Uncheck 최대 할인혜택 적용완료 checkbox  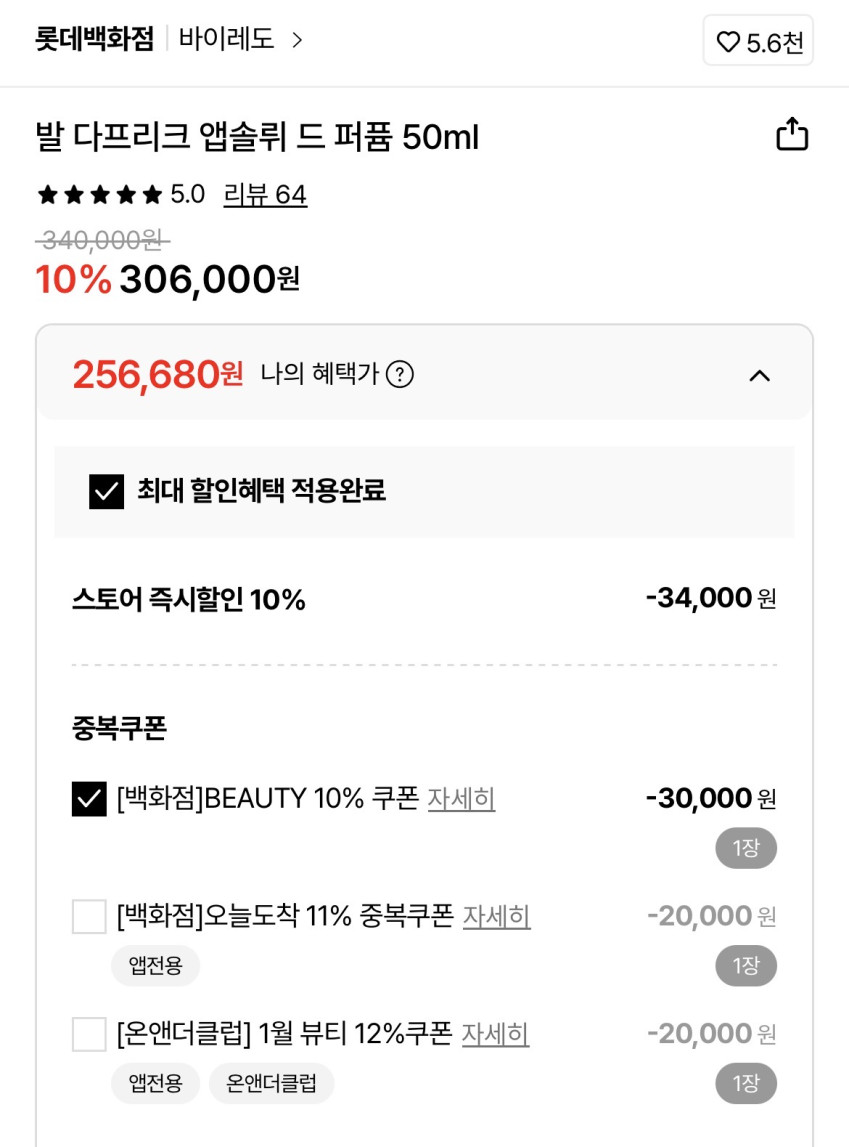(107, 491)
